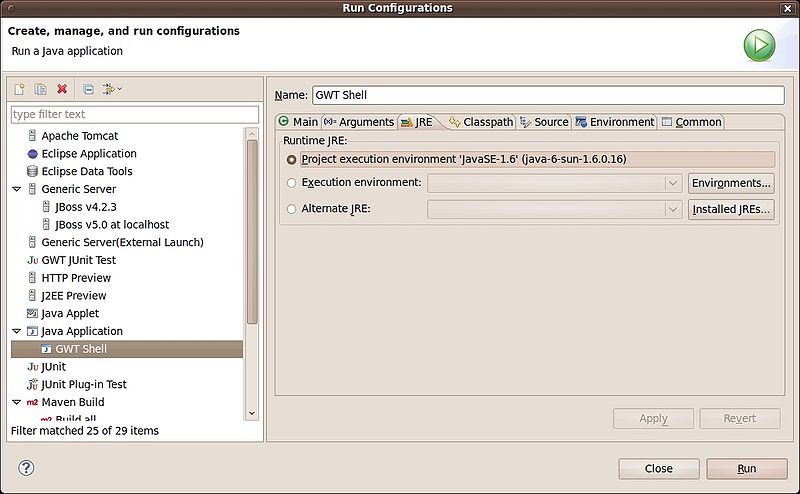800x494 pixels.
Task: Open the Source tab
Action: coord(544,122)
